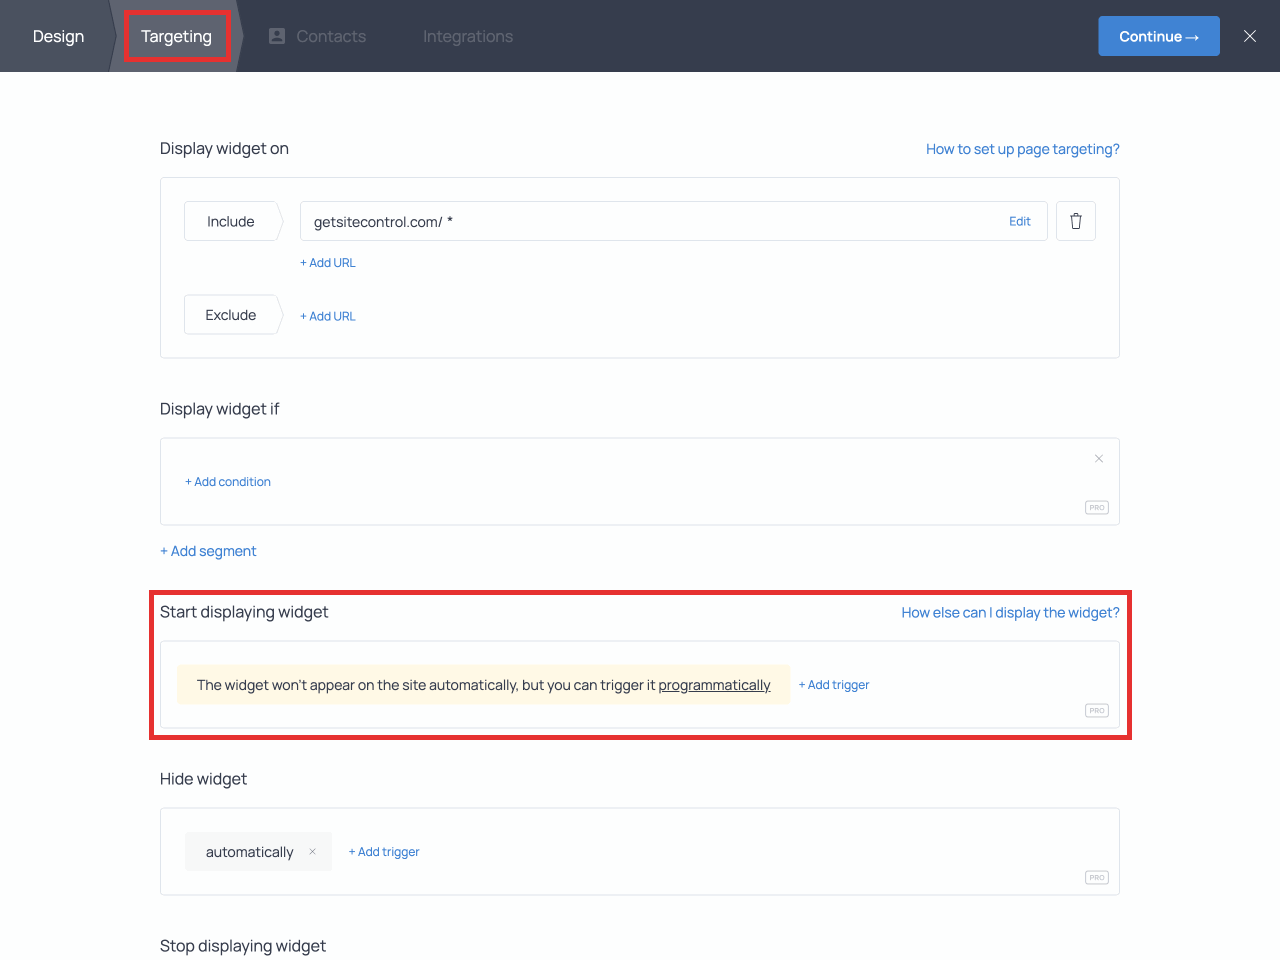This screenshot has height=960, width=1280.
Task: Remove the automatically trigger tag
Action: coord(313,851)
